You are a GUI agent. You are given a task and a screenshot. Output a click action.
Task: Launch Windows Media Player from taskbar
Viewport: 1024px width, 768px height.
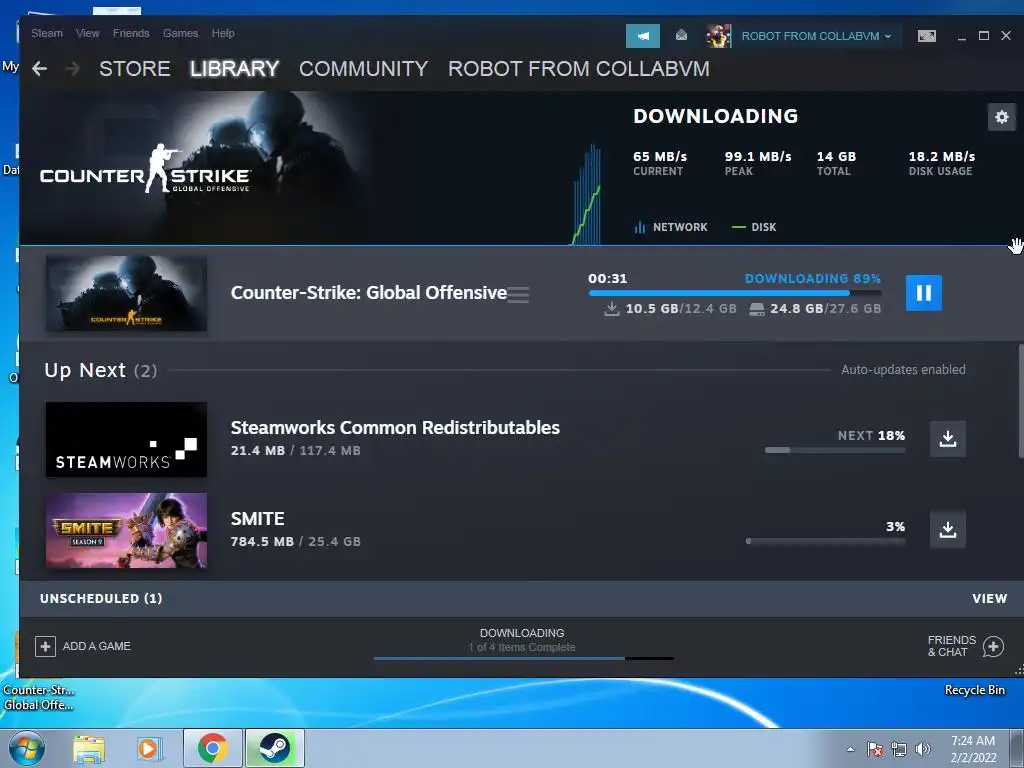coord(150,748)
